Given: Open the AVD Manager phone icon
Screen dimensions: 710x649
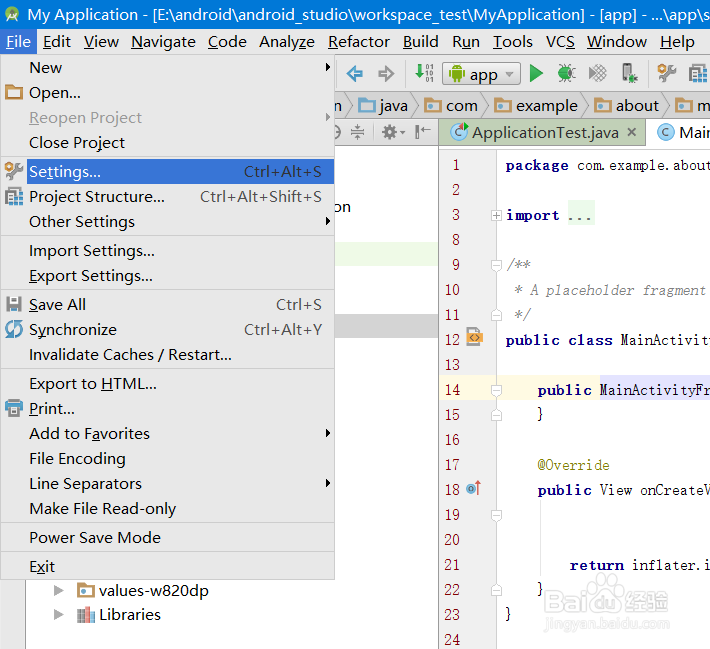Looking at the screenshot, I should pyautogui.click(x=629, y=73).
